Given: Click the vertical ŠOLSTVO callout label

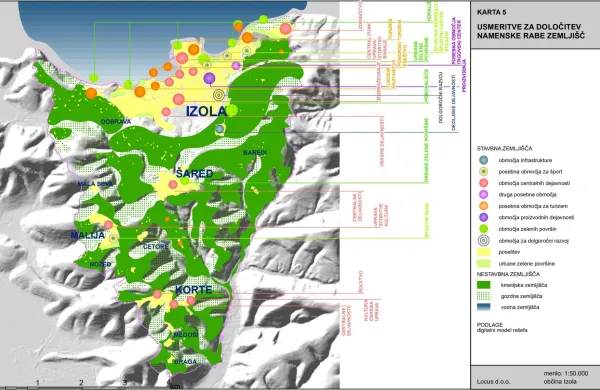Looking at the screenshot, I should tap(360, 282).
